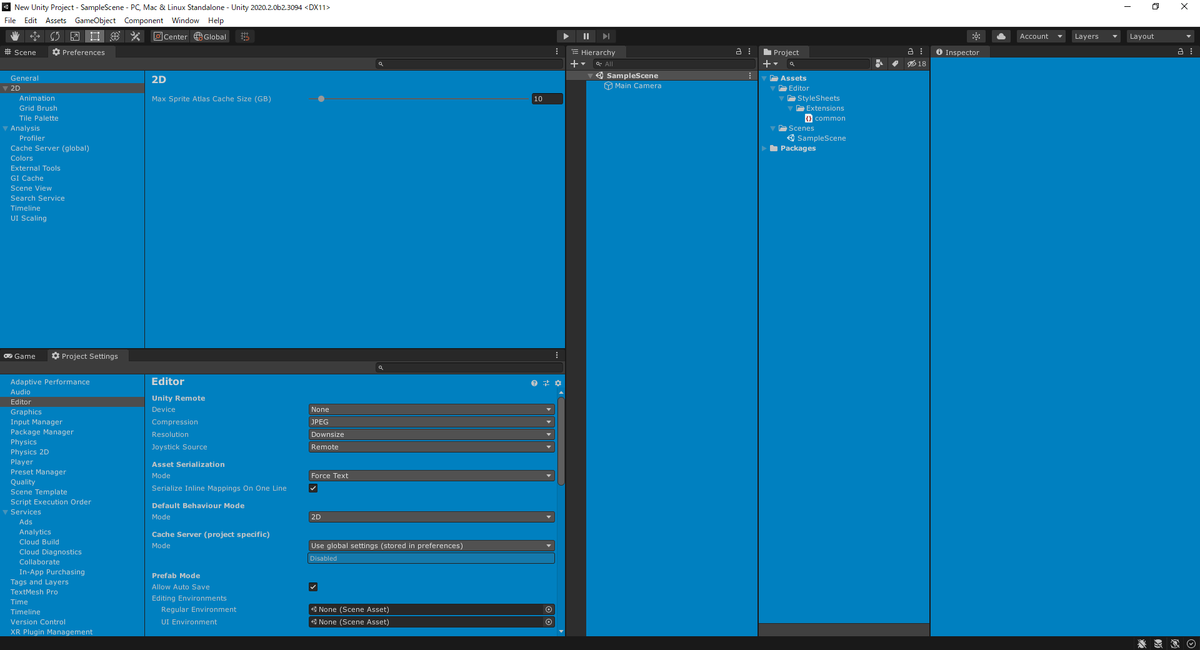
Task: Toggle Allow Auto Save checkbox
Action: point(313,587)
